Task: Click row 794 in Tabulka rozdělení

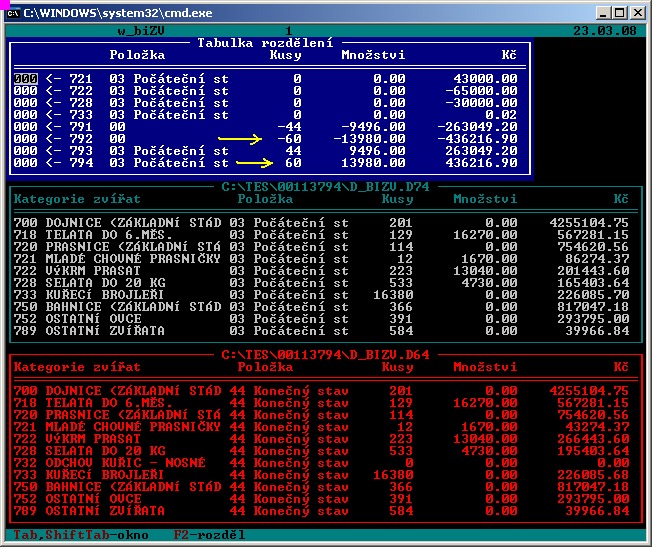Action: 266,163
